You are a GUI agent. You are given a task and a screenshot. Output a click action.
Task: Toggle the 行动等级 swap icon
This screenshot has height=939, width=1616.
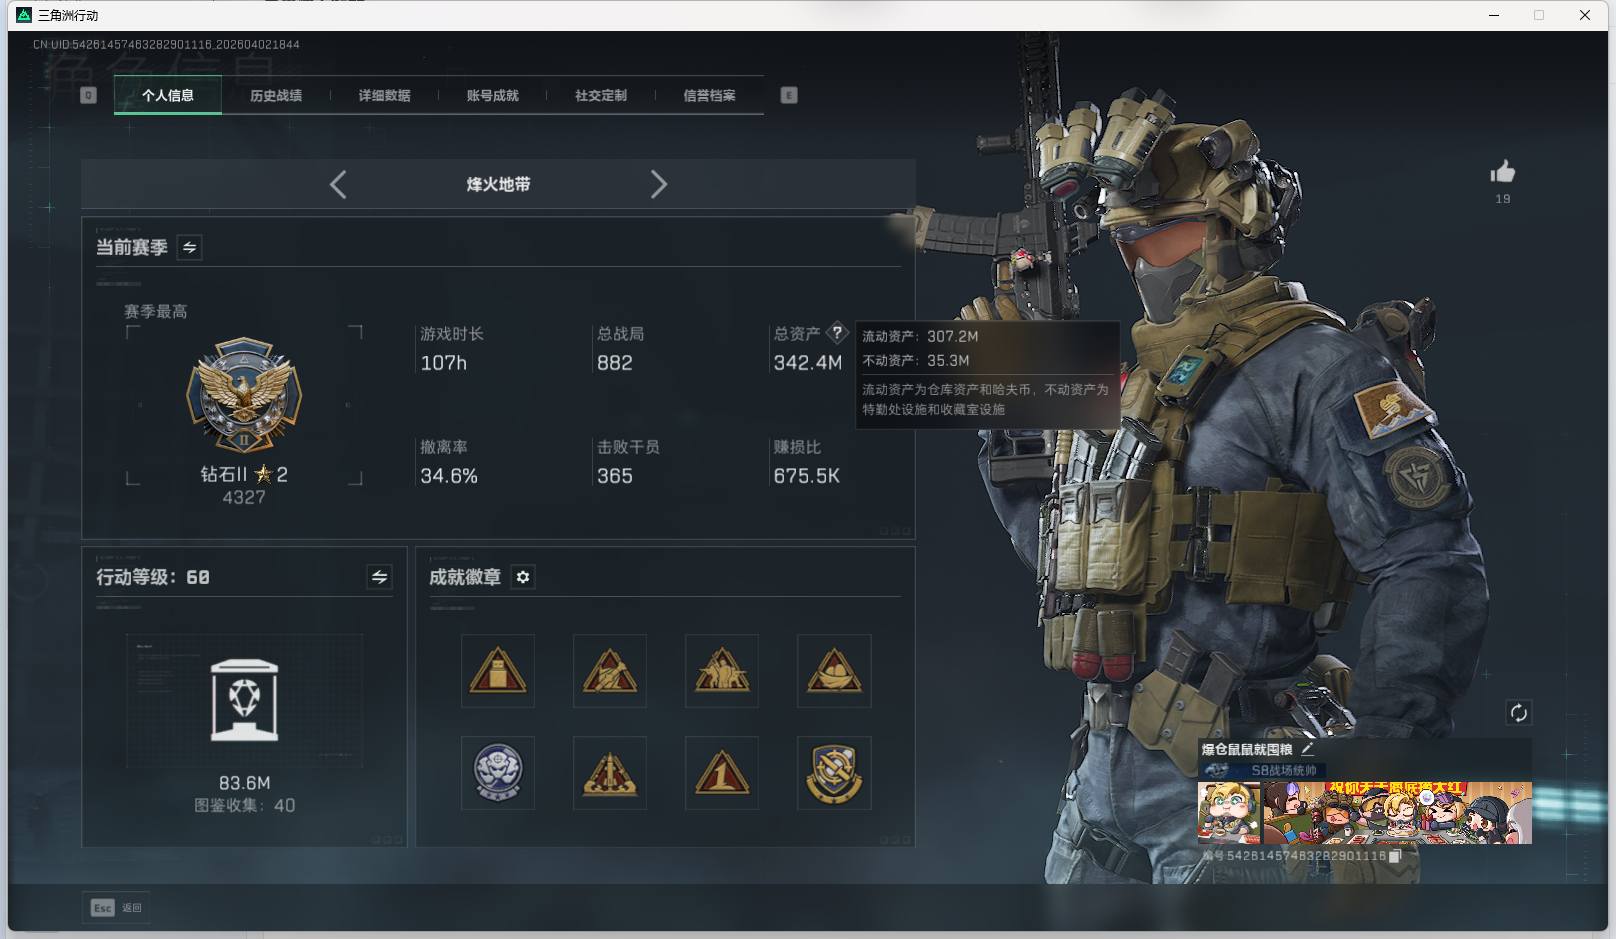379,577
